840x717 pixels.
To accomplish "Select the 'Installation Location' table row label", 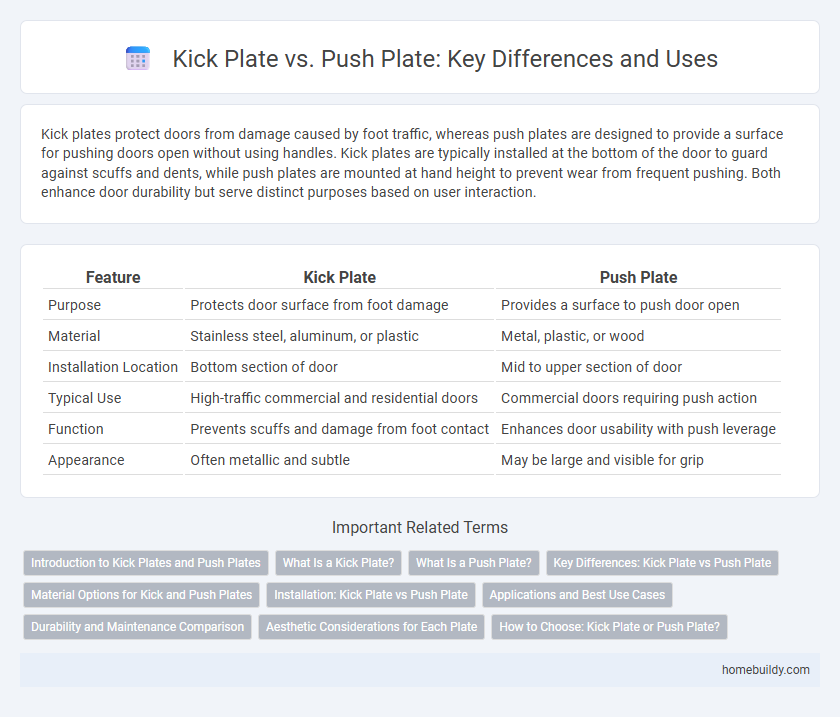I will click(113, 367).
